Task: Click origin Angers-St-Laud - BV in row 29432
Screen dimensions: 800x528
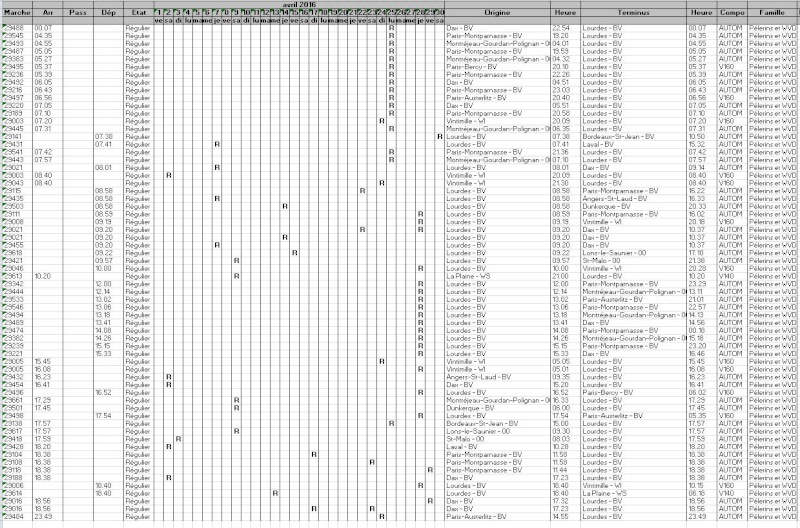Action: [479, 377]
